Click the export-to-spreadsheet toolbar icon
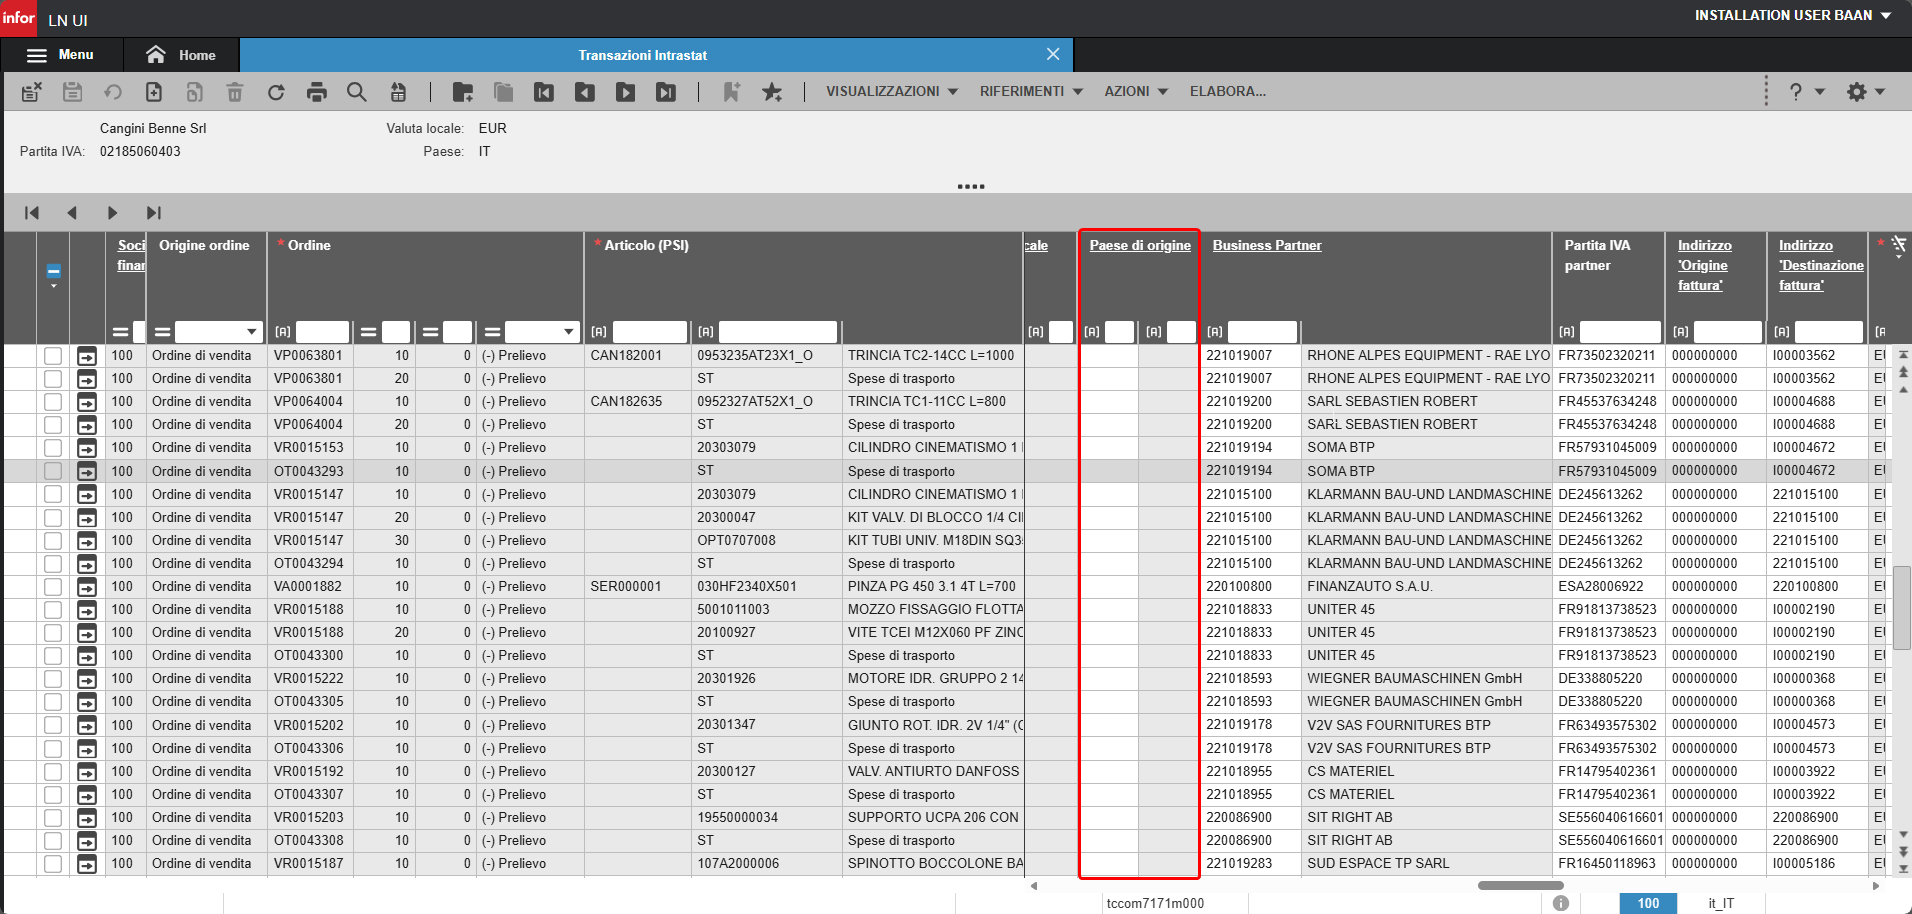This screenshot has height=914, width=1912. pyautogui.click(x=398, y=92)
